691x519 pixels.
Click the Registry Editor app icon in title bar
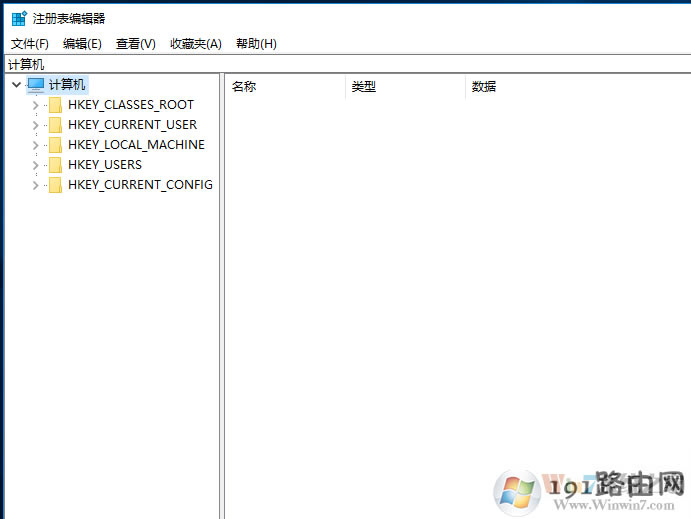click(x=19, y=19)
